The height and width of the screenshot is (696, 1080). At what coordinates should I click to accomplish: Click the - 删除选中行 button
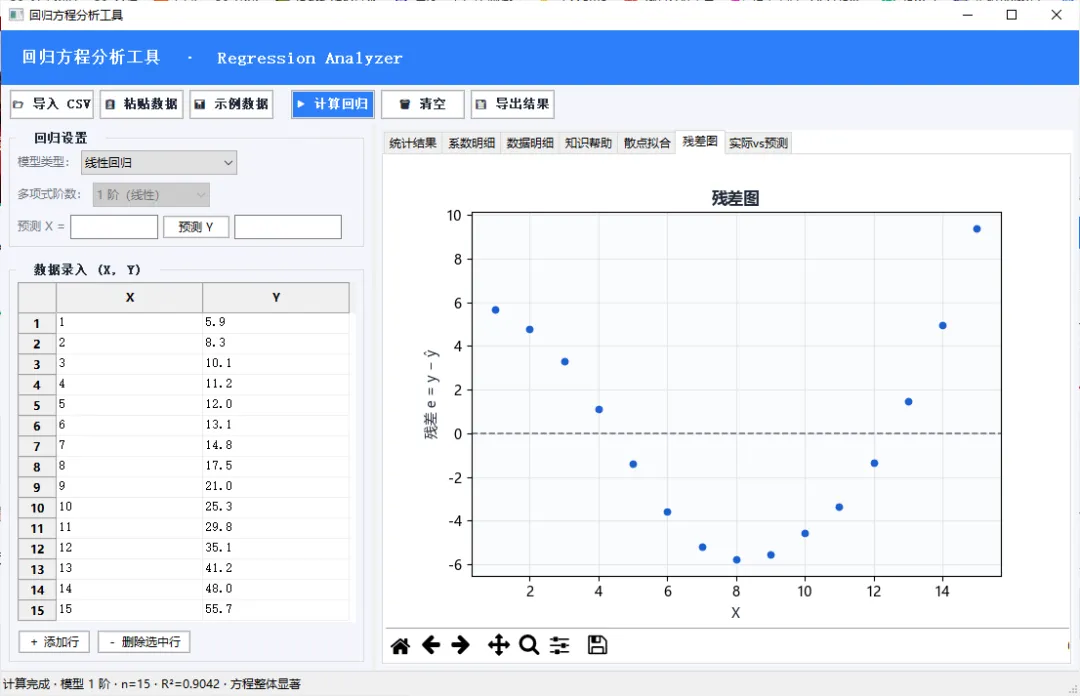144,642
